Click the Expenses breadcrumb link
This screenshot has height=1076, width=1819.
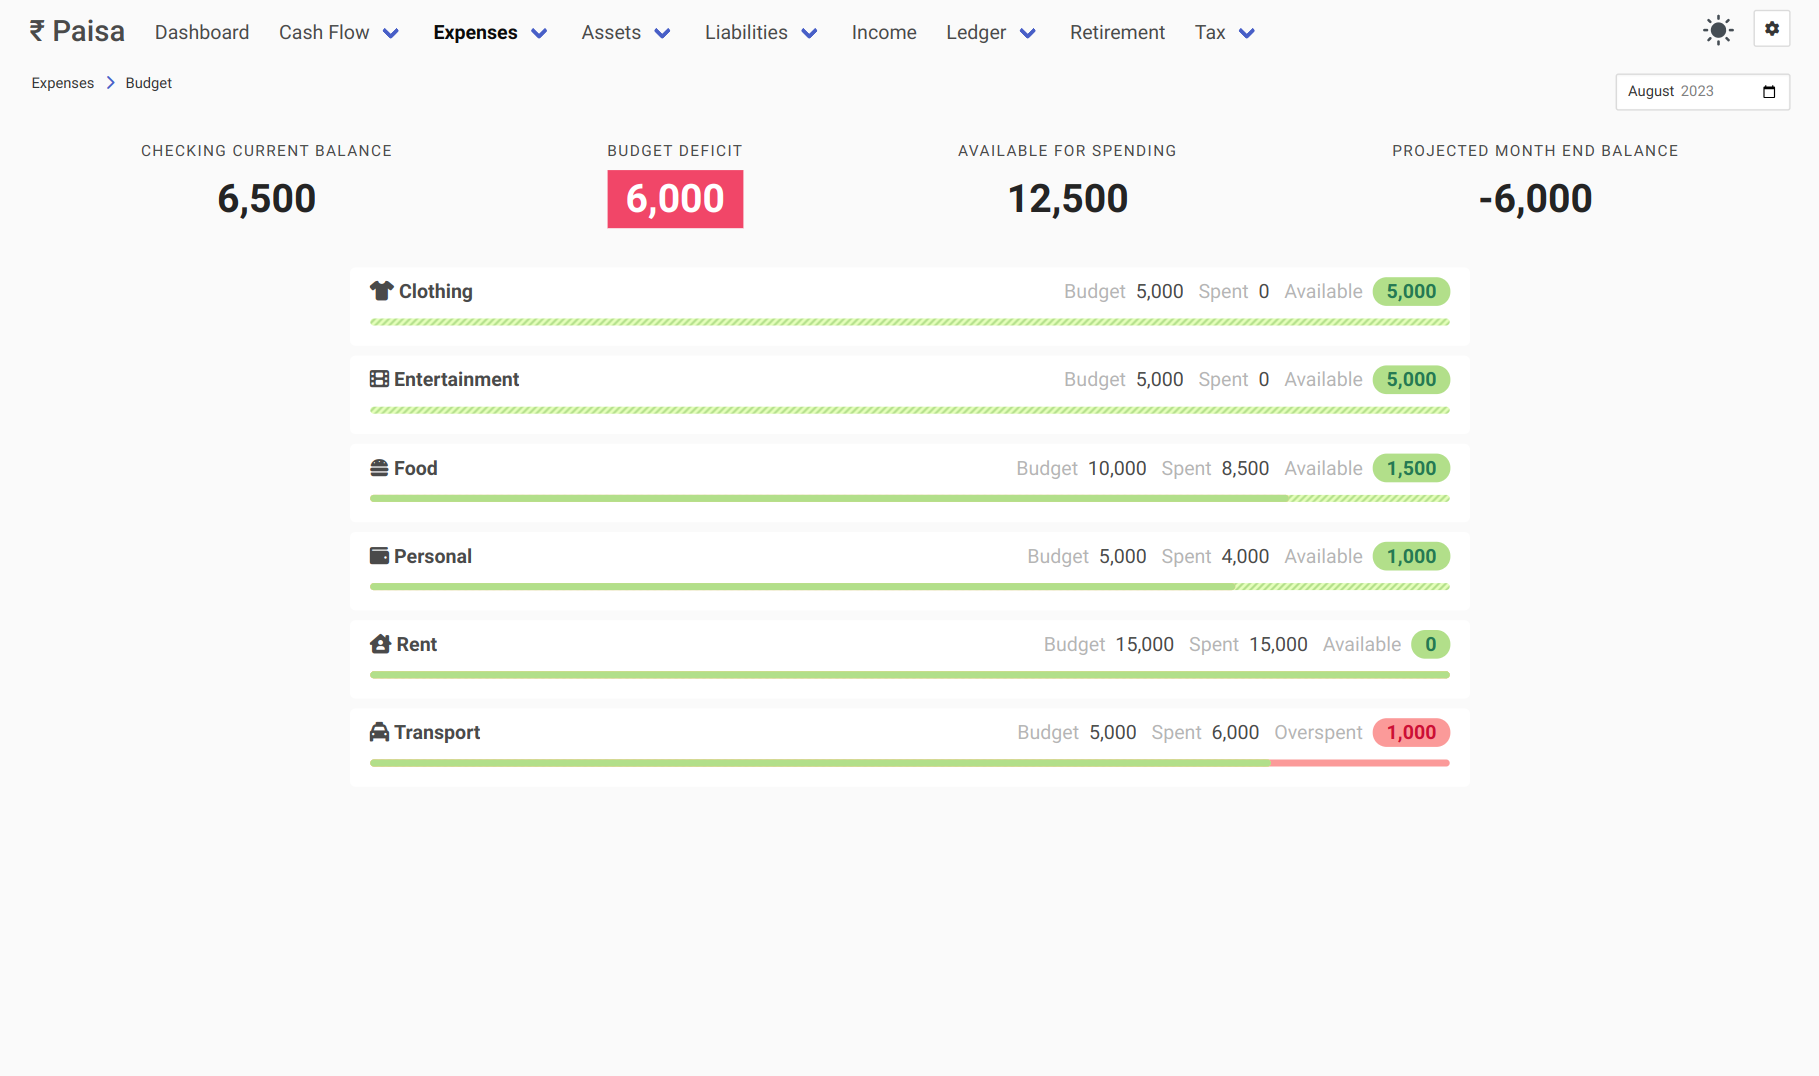tap(62, 83)
